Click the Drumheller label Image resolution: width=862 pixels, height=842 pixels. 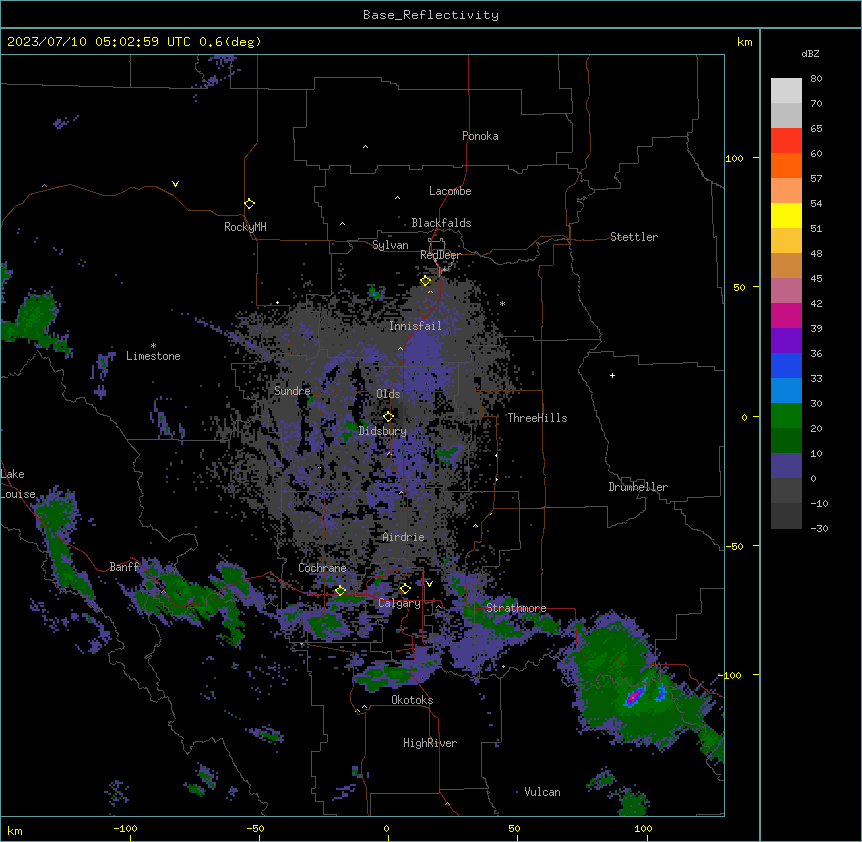[x=638, y=487]
